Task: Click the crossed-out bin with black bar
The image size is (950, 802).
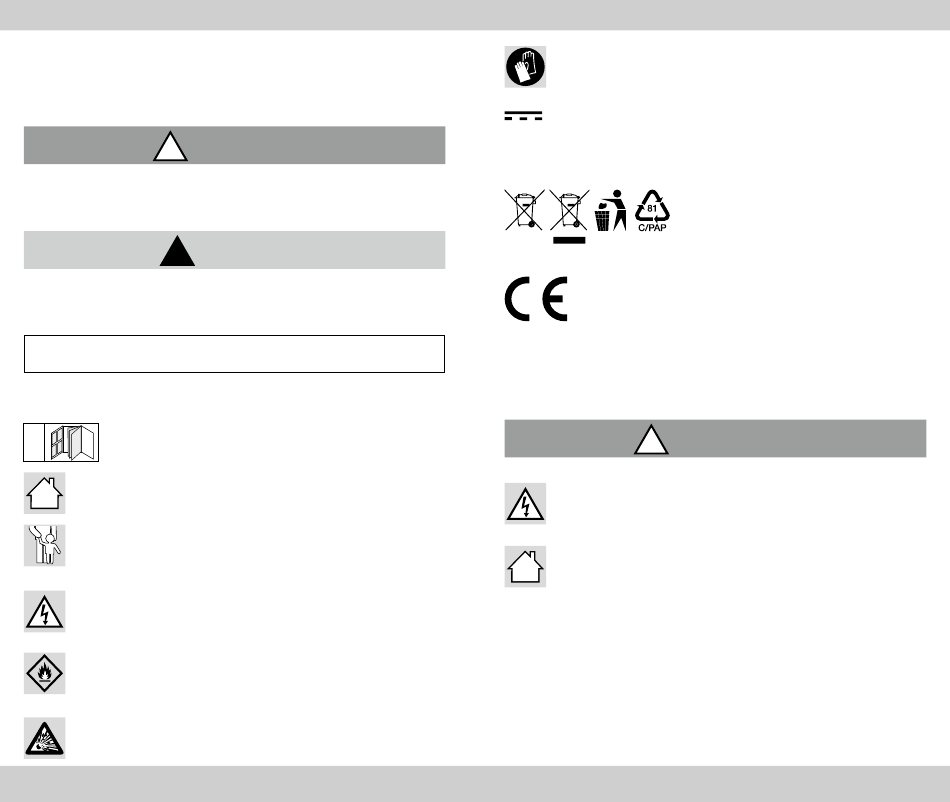Action: [570, 216]
